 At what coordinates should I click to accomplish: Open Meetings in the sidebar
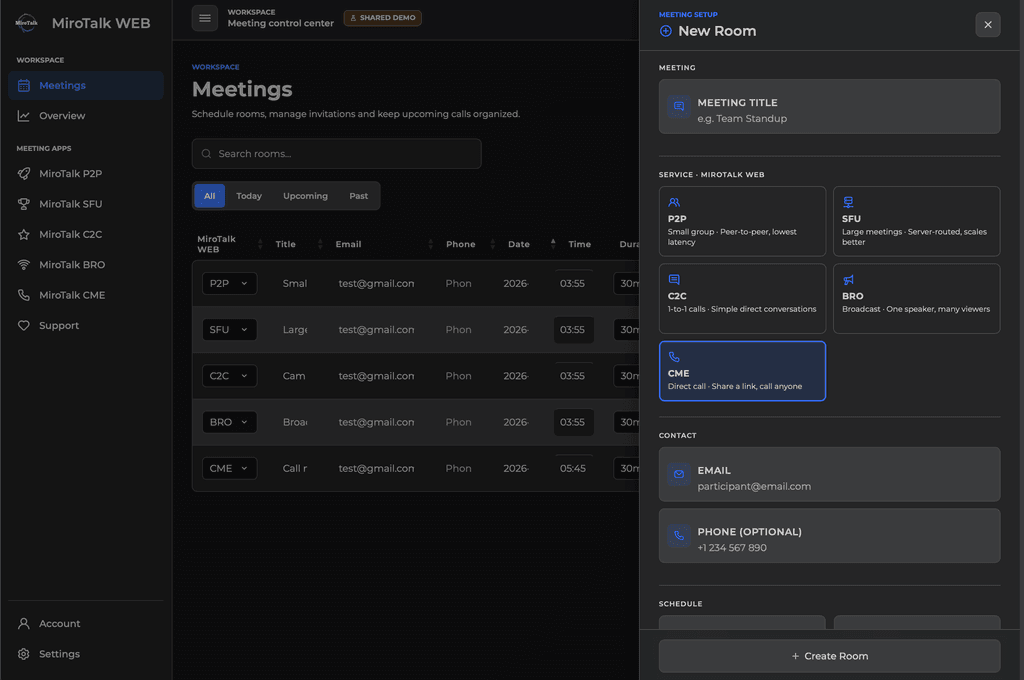tap(86, 86)
